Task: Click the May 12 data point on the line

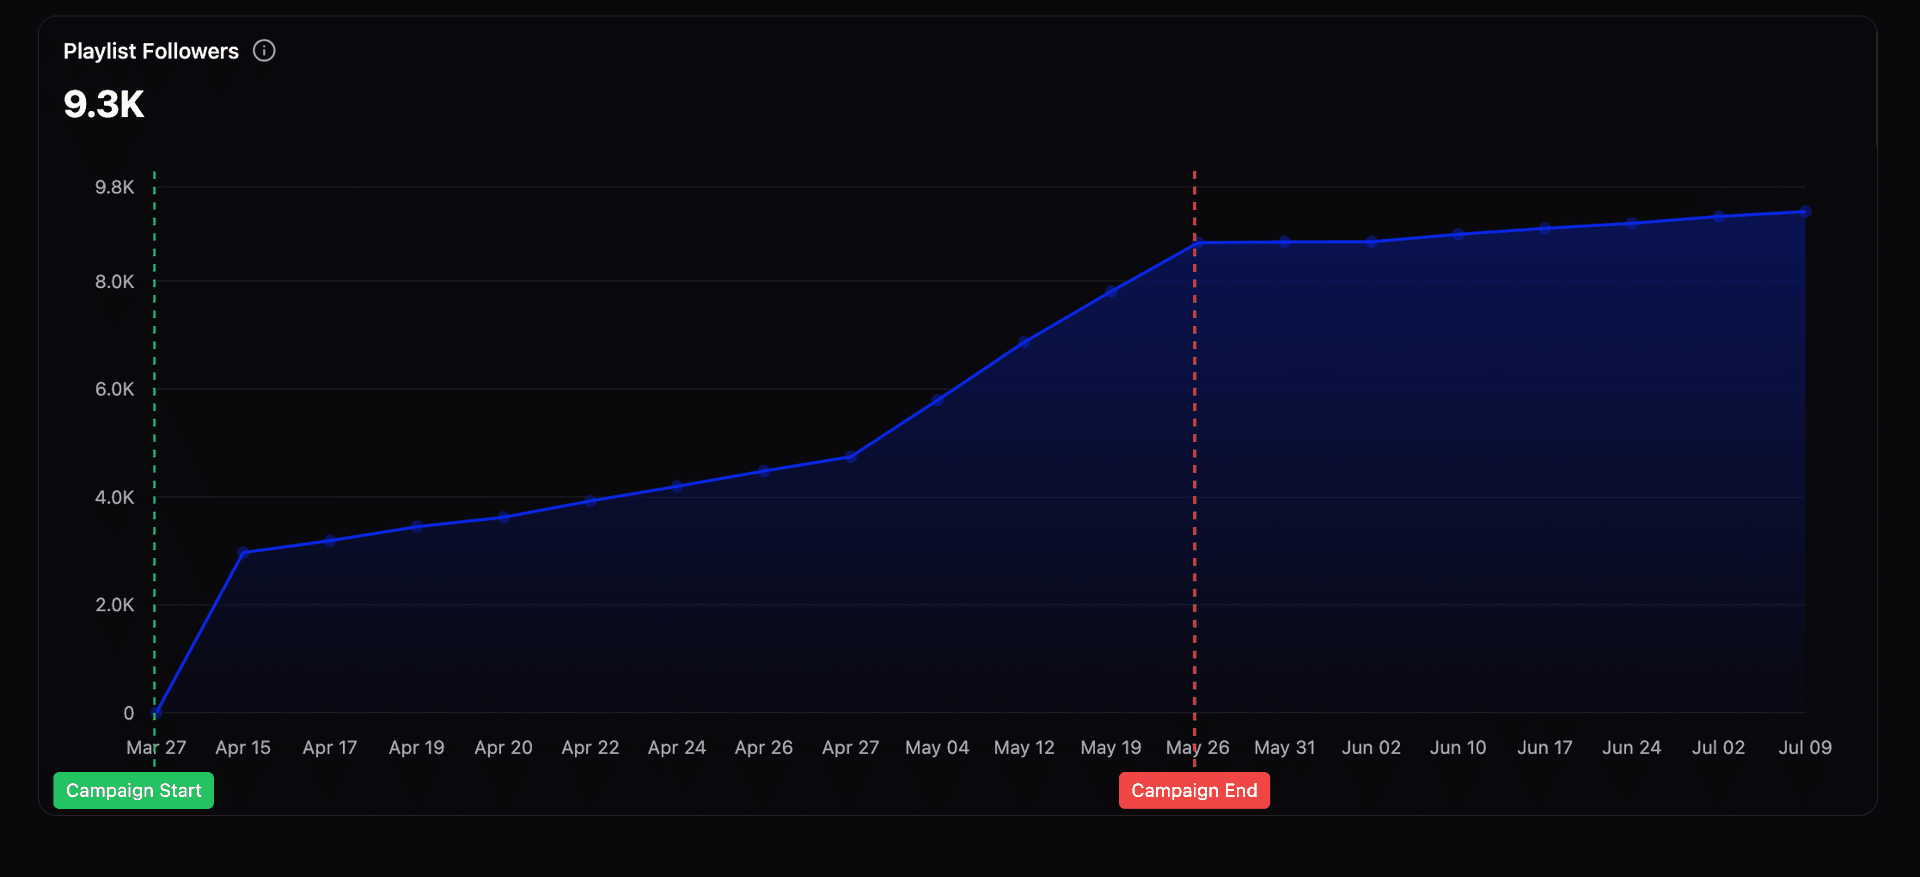Action: coord(1024,343)
